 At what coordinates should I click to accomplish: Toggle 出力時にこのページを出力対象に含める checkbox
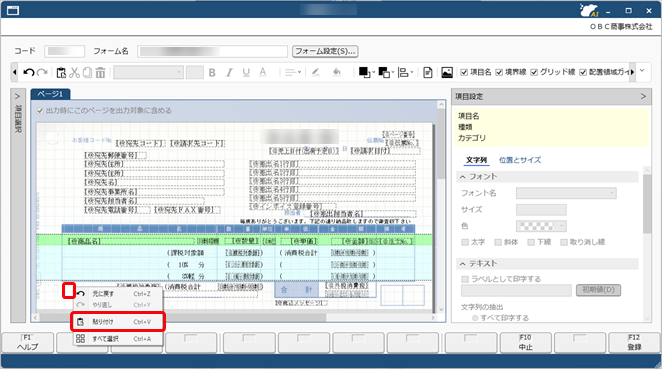click(x=40, y=111)
